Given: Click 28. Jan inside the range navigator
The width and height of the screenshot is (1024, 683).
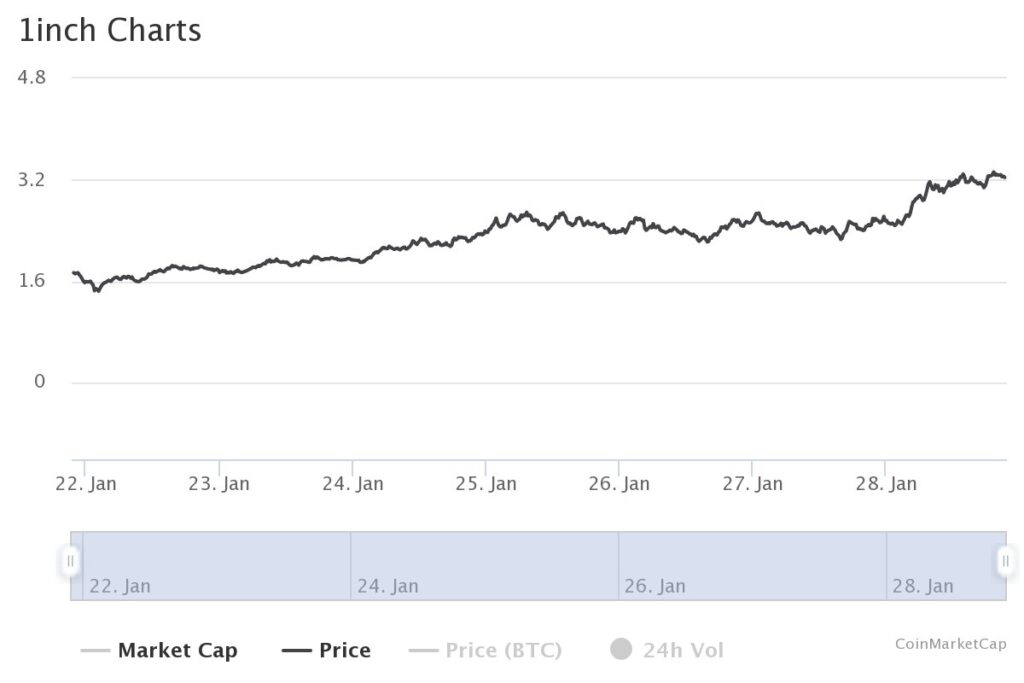Looking at the screenshot, I should pyautogui.click(x=923, y=586).
